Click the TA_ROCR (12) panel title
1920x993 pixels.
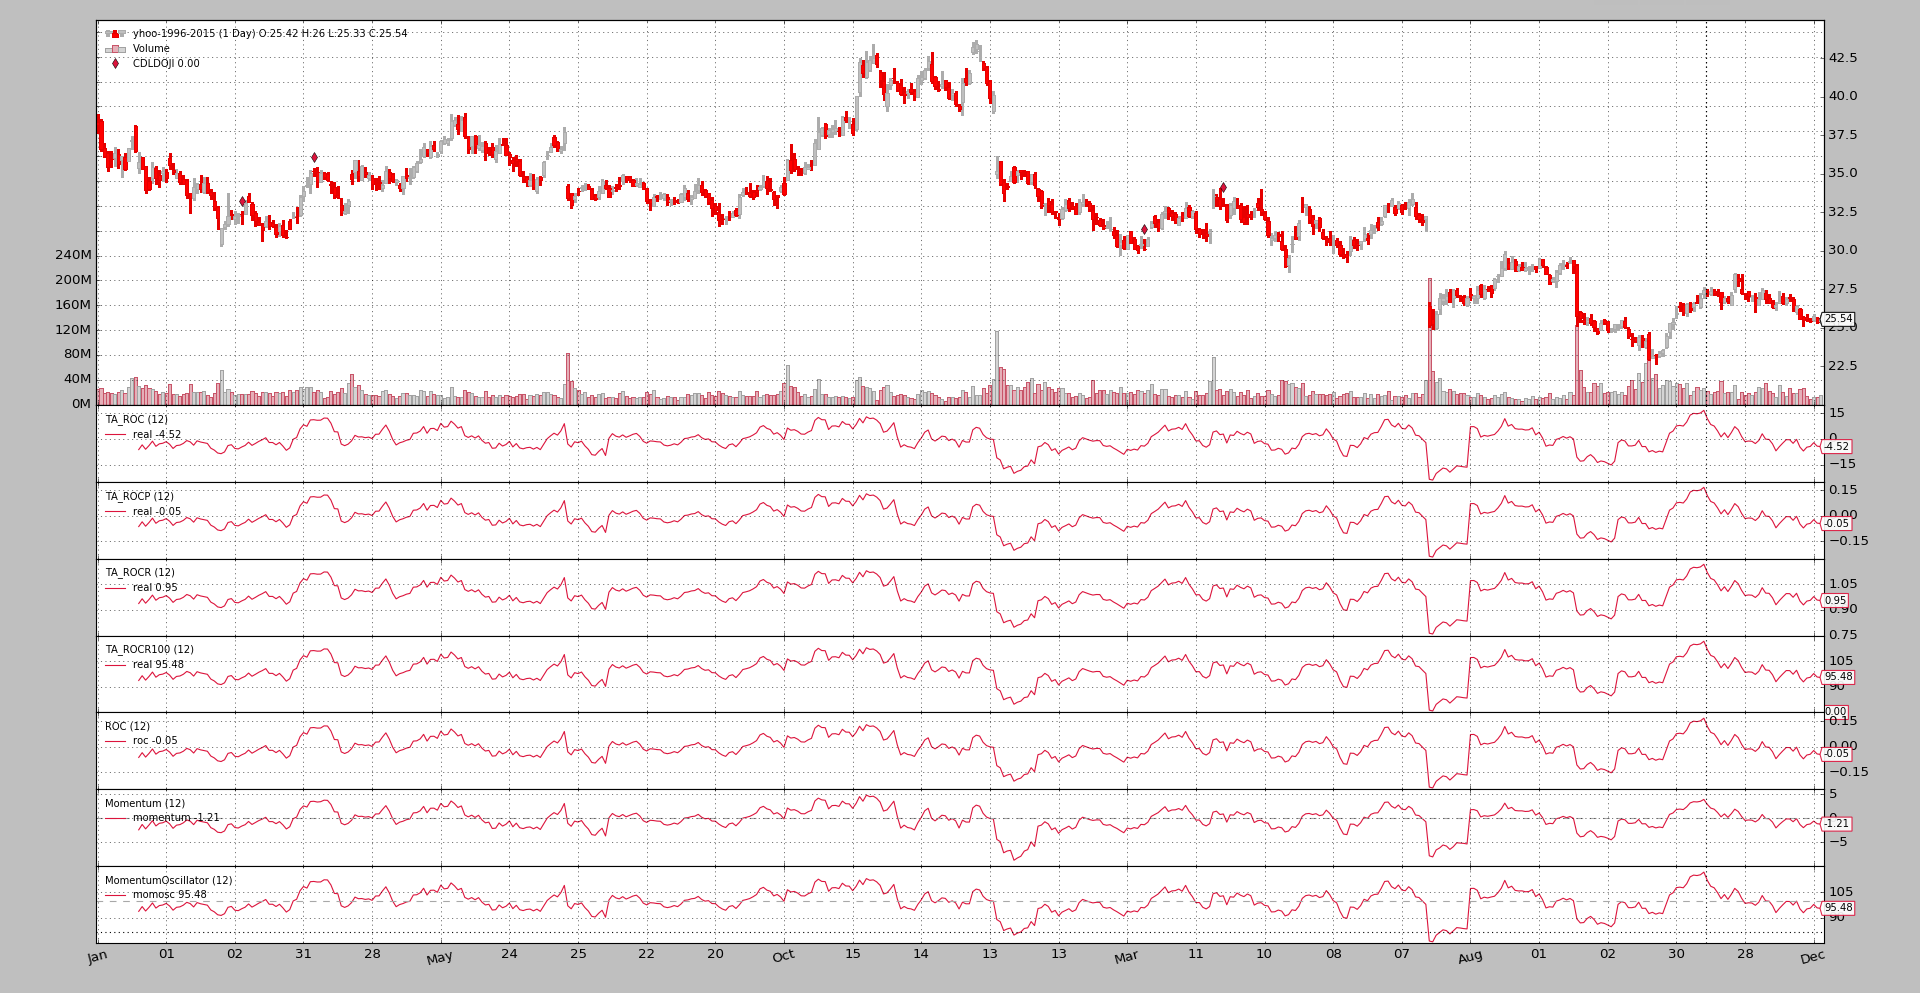tap(139, 573)
